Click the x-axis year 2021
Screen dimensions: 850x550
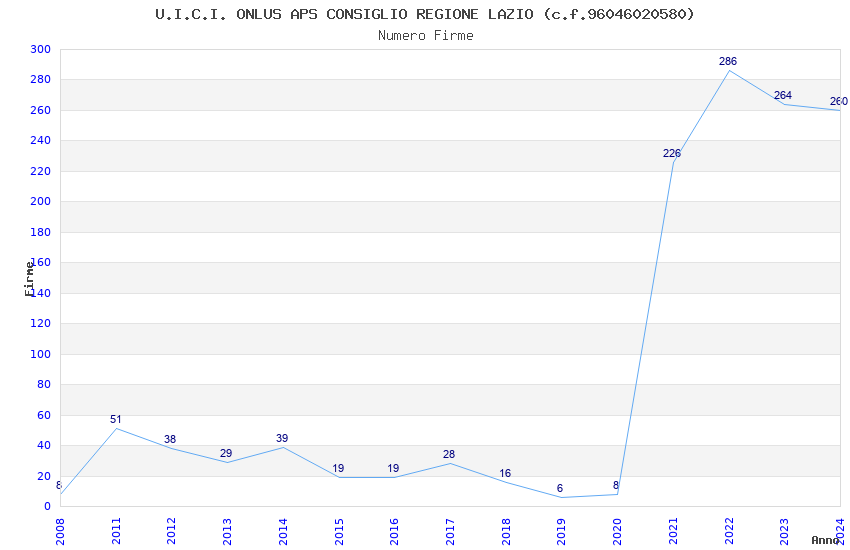click(673, 531)
